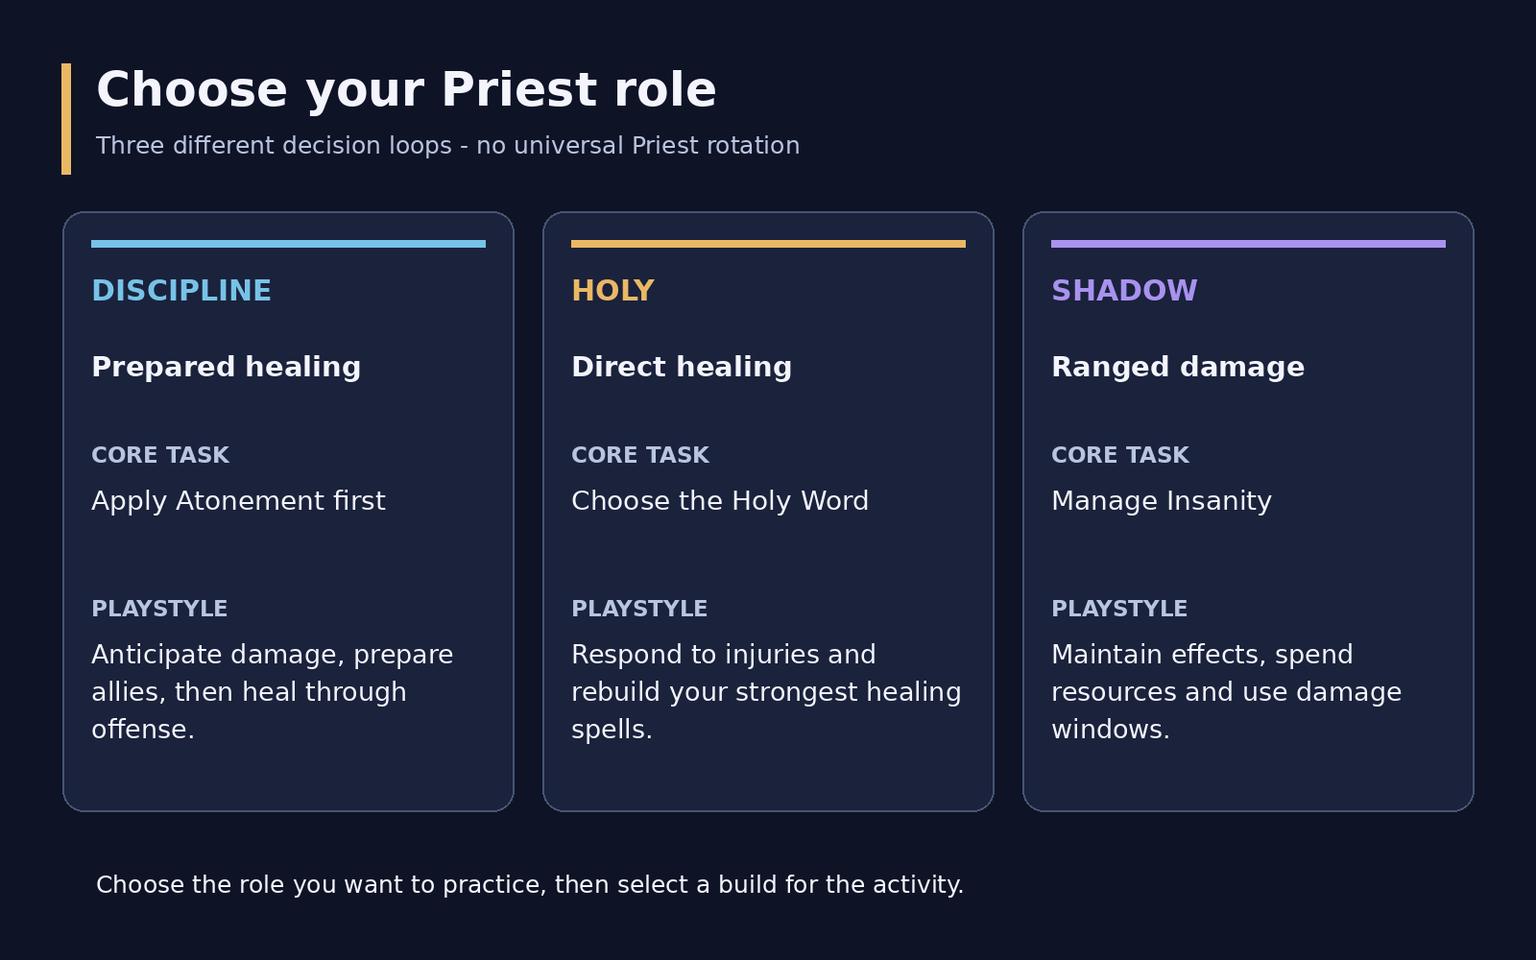Click the DISCIPLINE heading text
The width and height of the screenshot is (1536, 960).
181,291
